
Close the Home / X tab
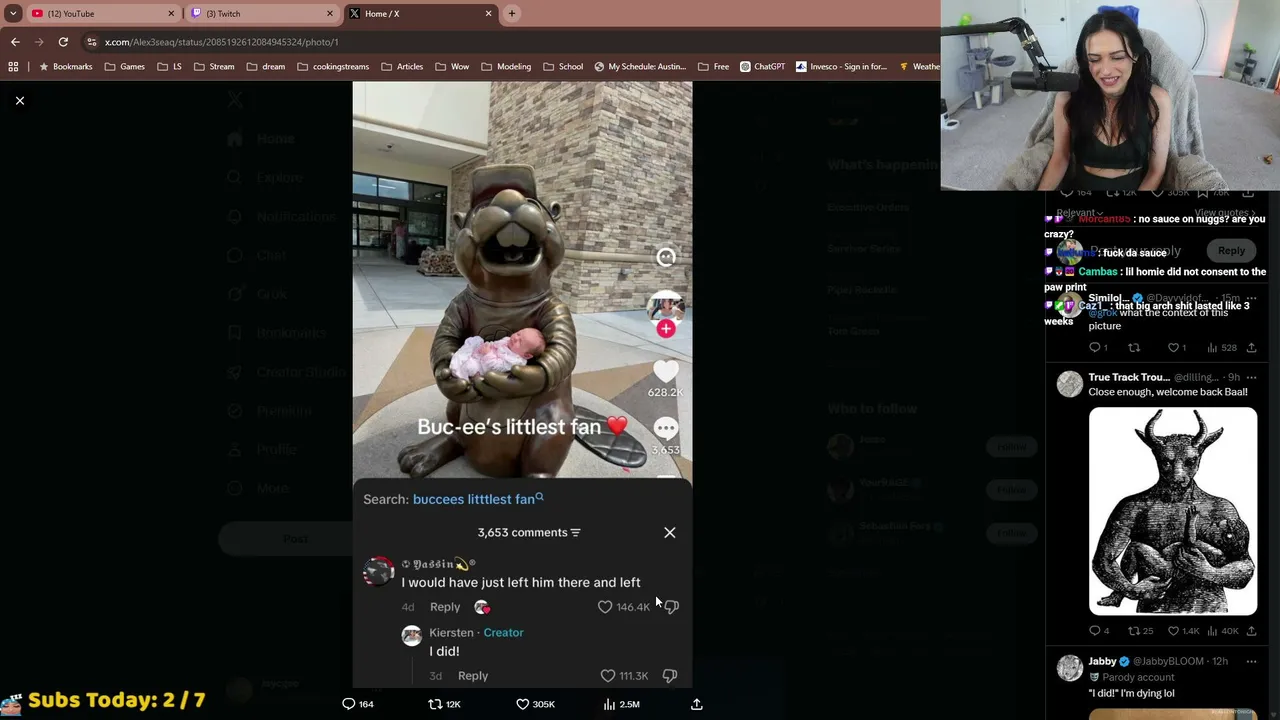pyautogui.click(x=489, y=13)
